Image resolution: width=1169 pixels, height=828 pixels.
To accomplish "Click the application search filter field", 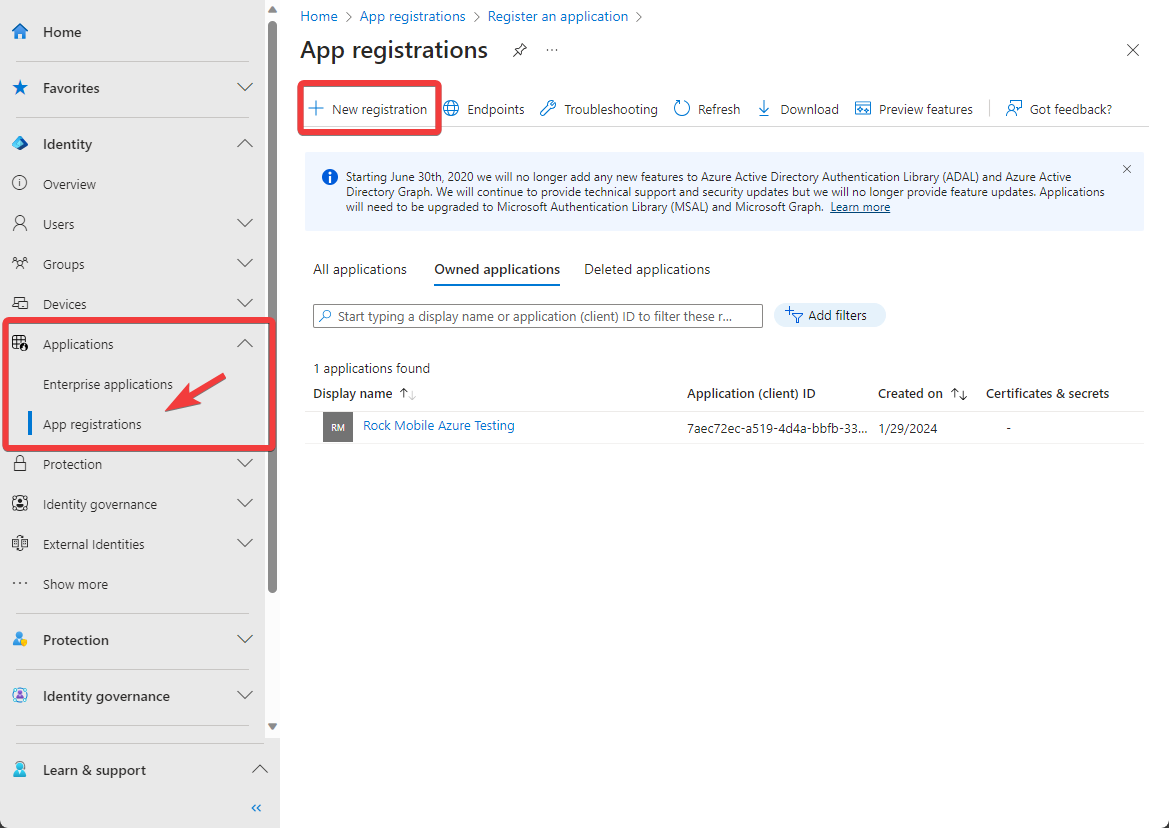I will click(538, 316).
